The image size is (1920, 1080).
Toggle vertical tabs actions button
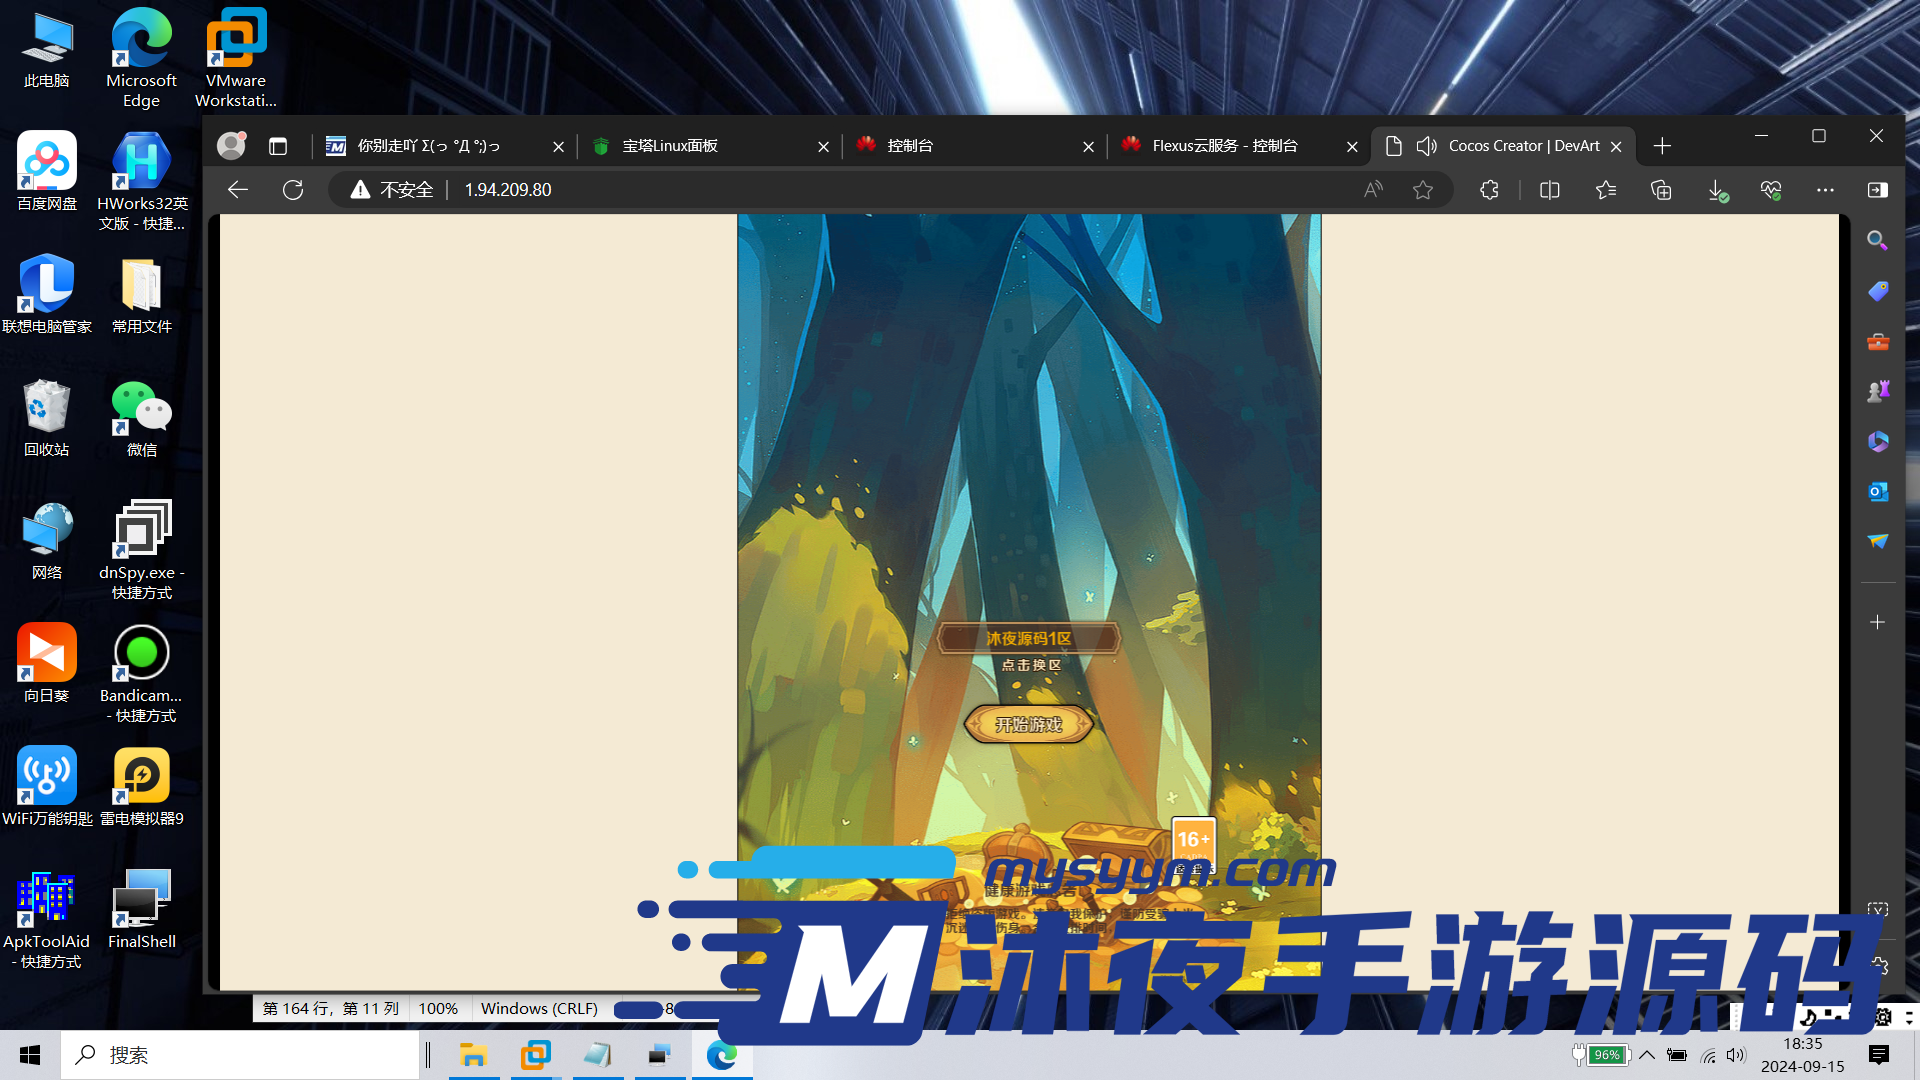pos(278,146)
